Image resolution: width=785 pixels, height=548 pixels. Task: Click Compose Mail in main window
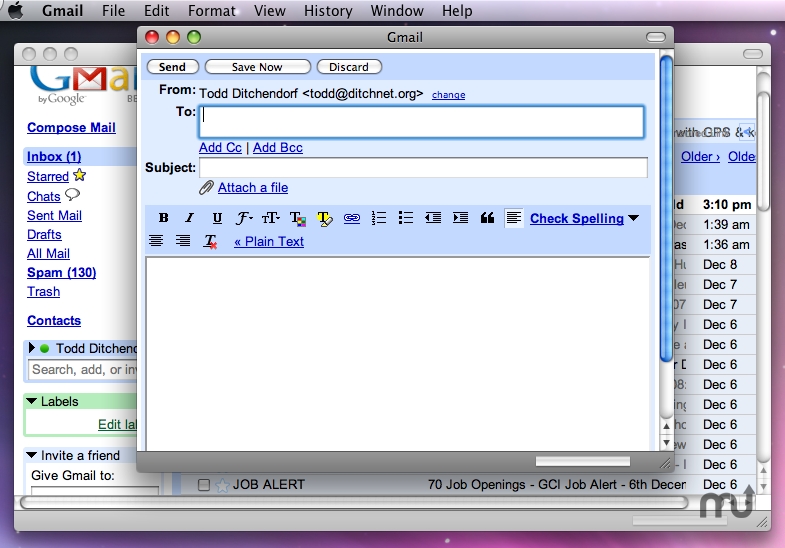click(71, 128)
